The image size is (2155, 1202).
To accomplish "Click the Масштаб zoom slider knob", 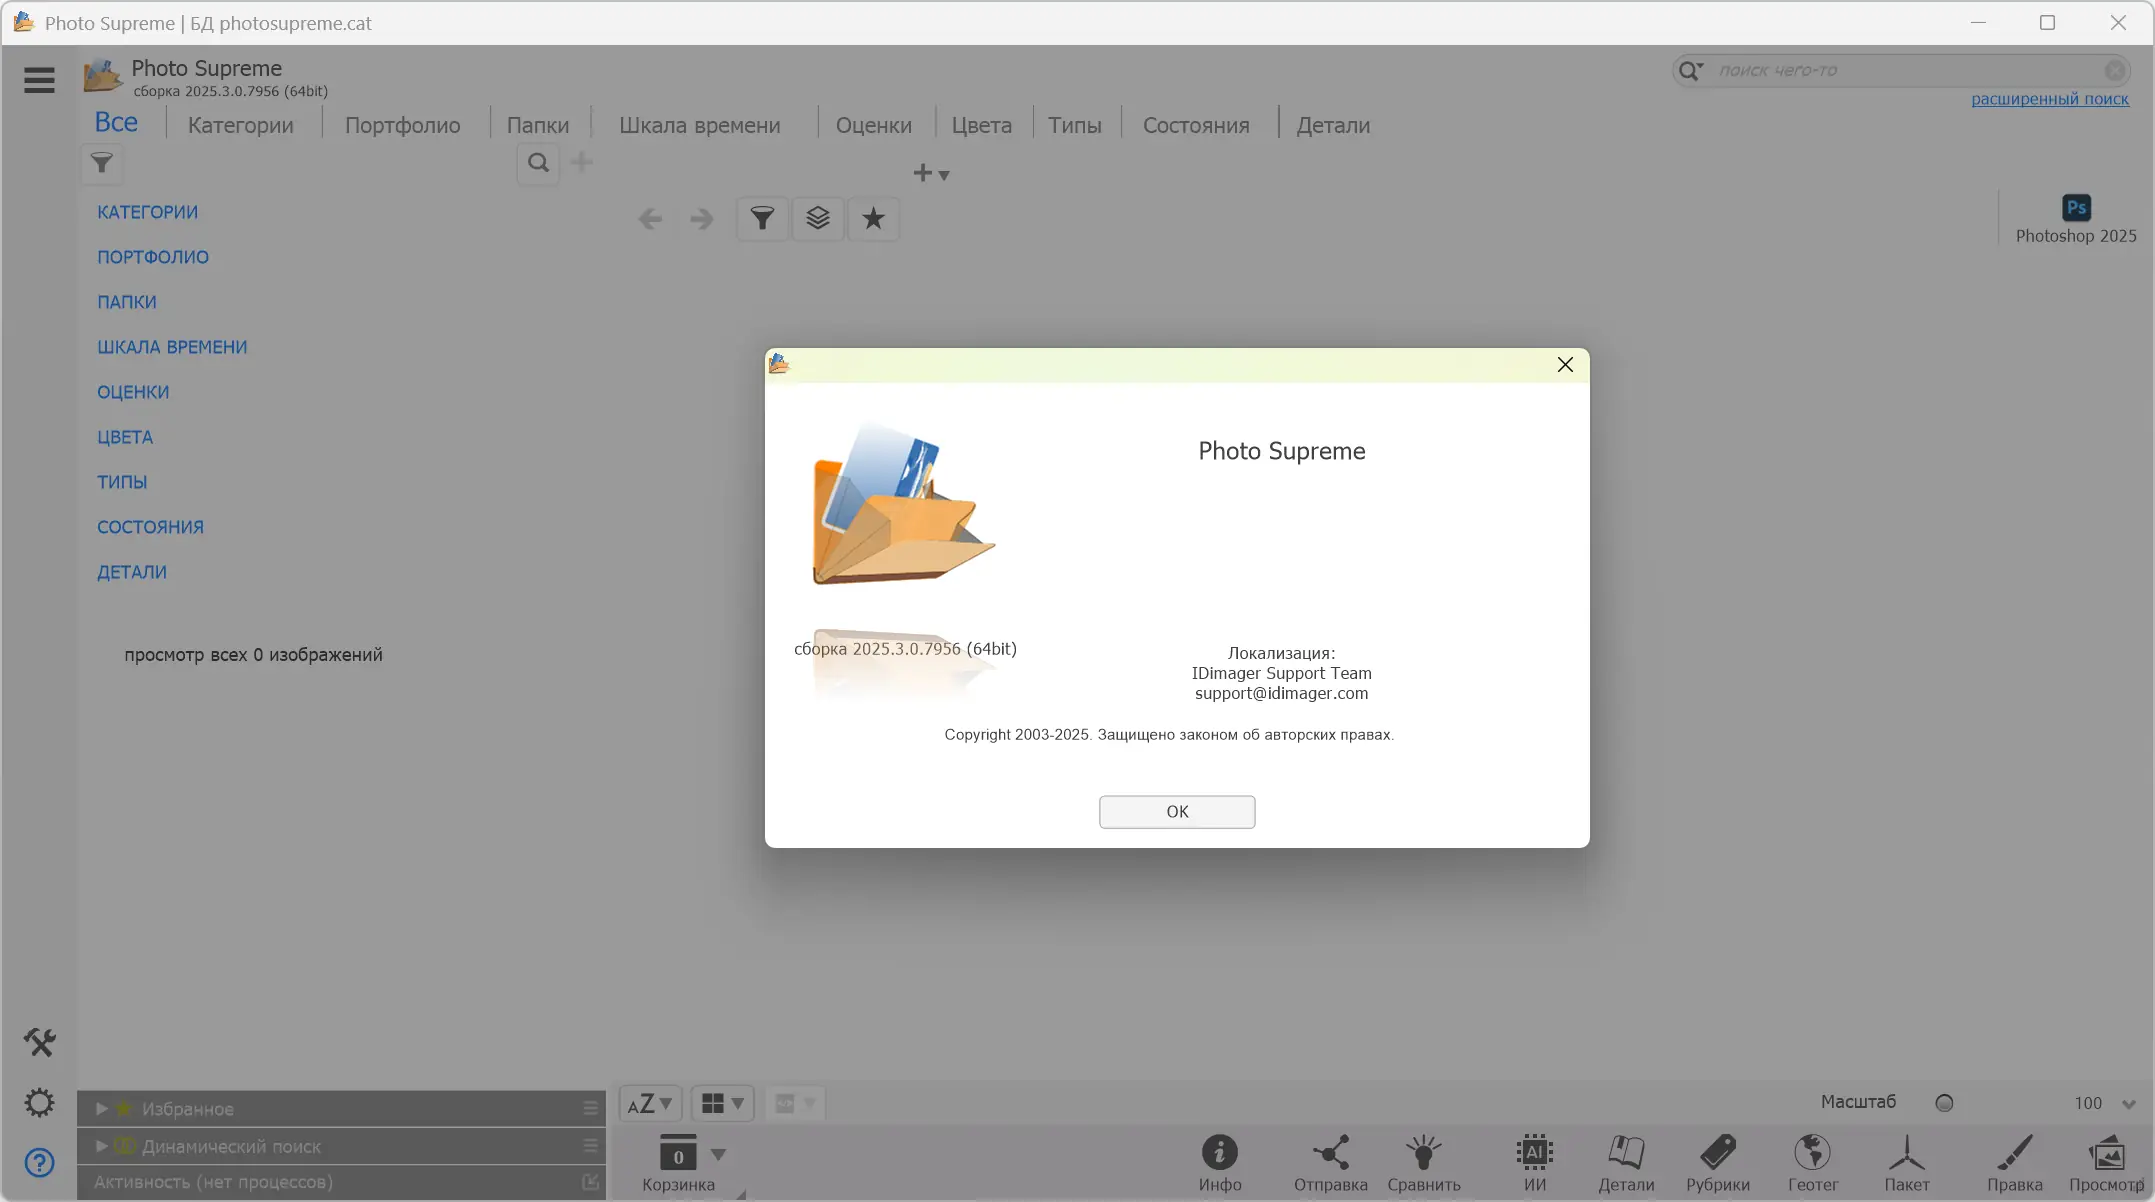I will (x=1944, y=1102).
